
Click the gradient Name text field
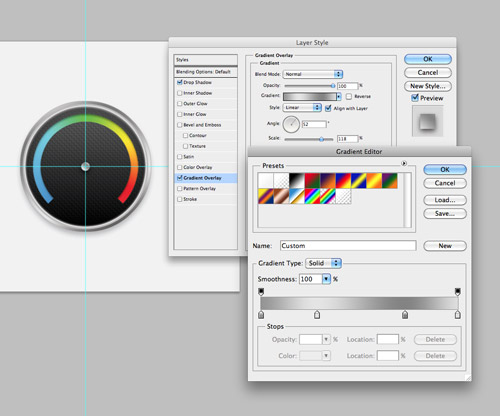pyautogui.click(x=348, y=246)
